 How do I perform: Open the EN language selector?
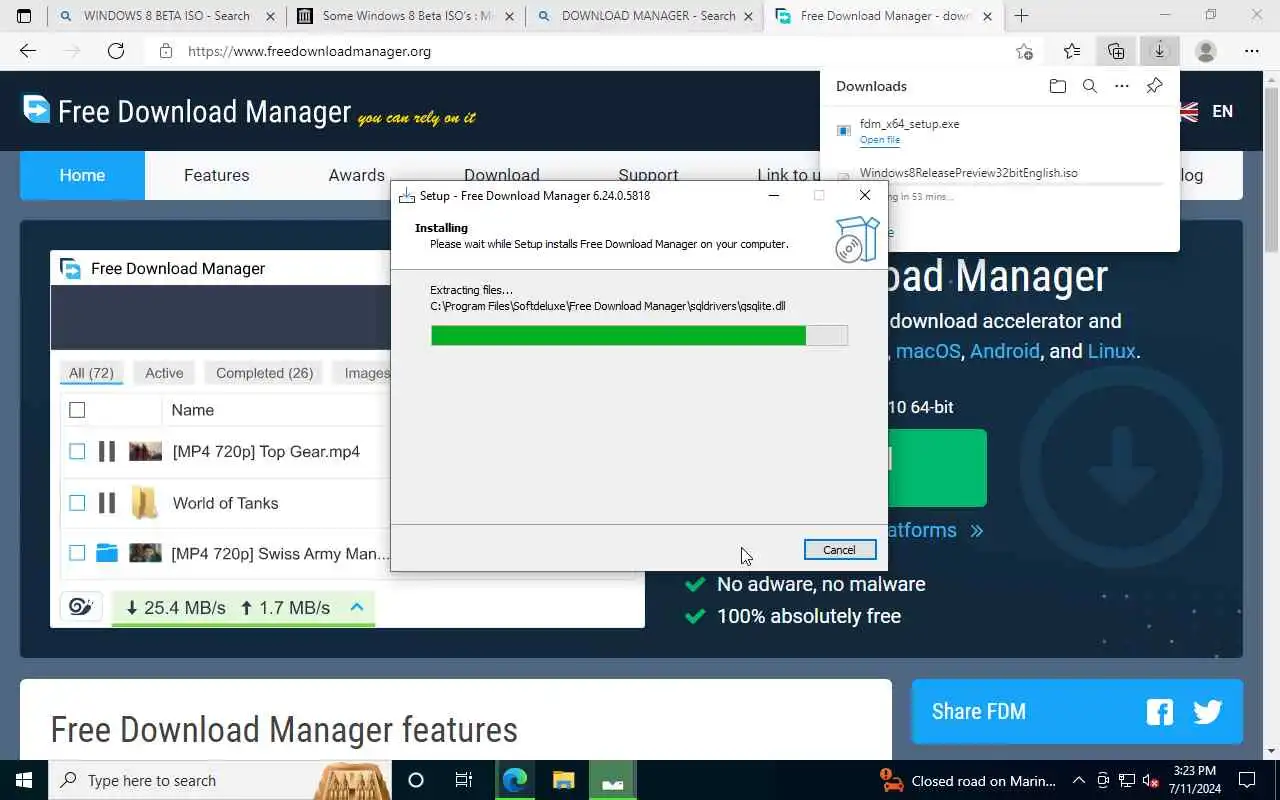pyautogui.click(x=1222, y=111)
